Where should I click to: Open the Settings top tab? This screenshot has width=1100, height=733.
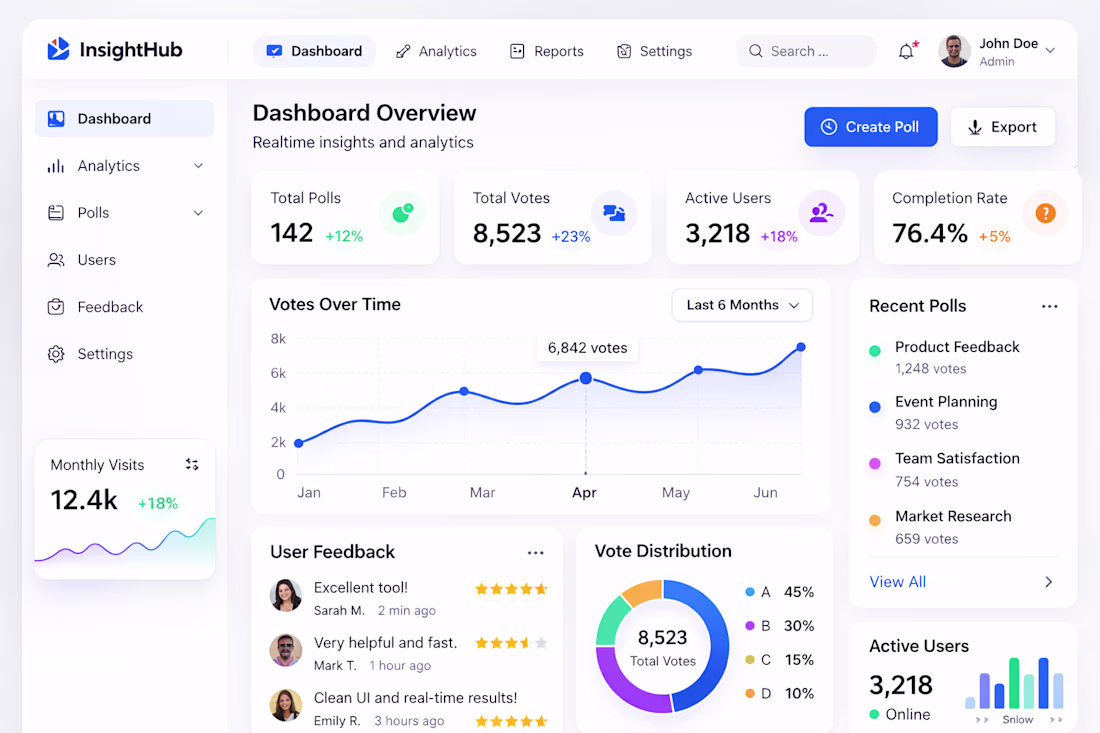[654, 51]
